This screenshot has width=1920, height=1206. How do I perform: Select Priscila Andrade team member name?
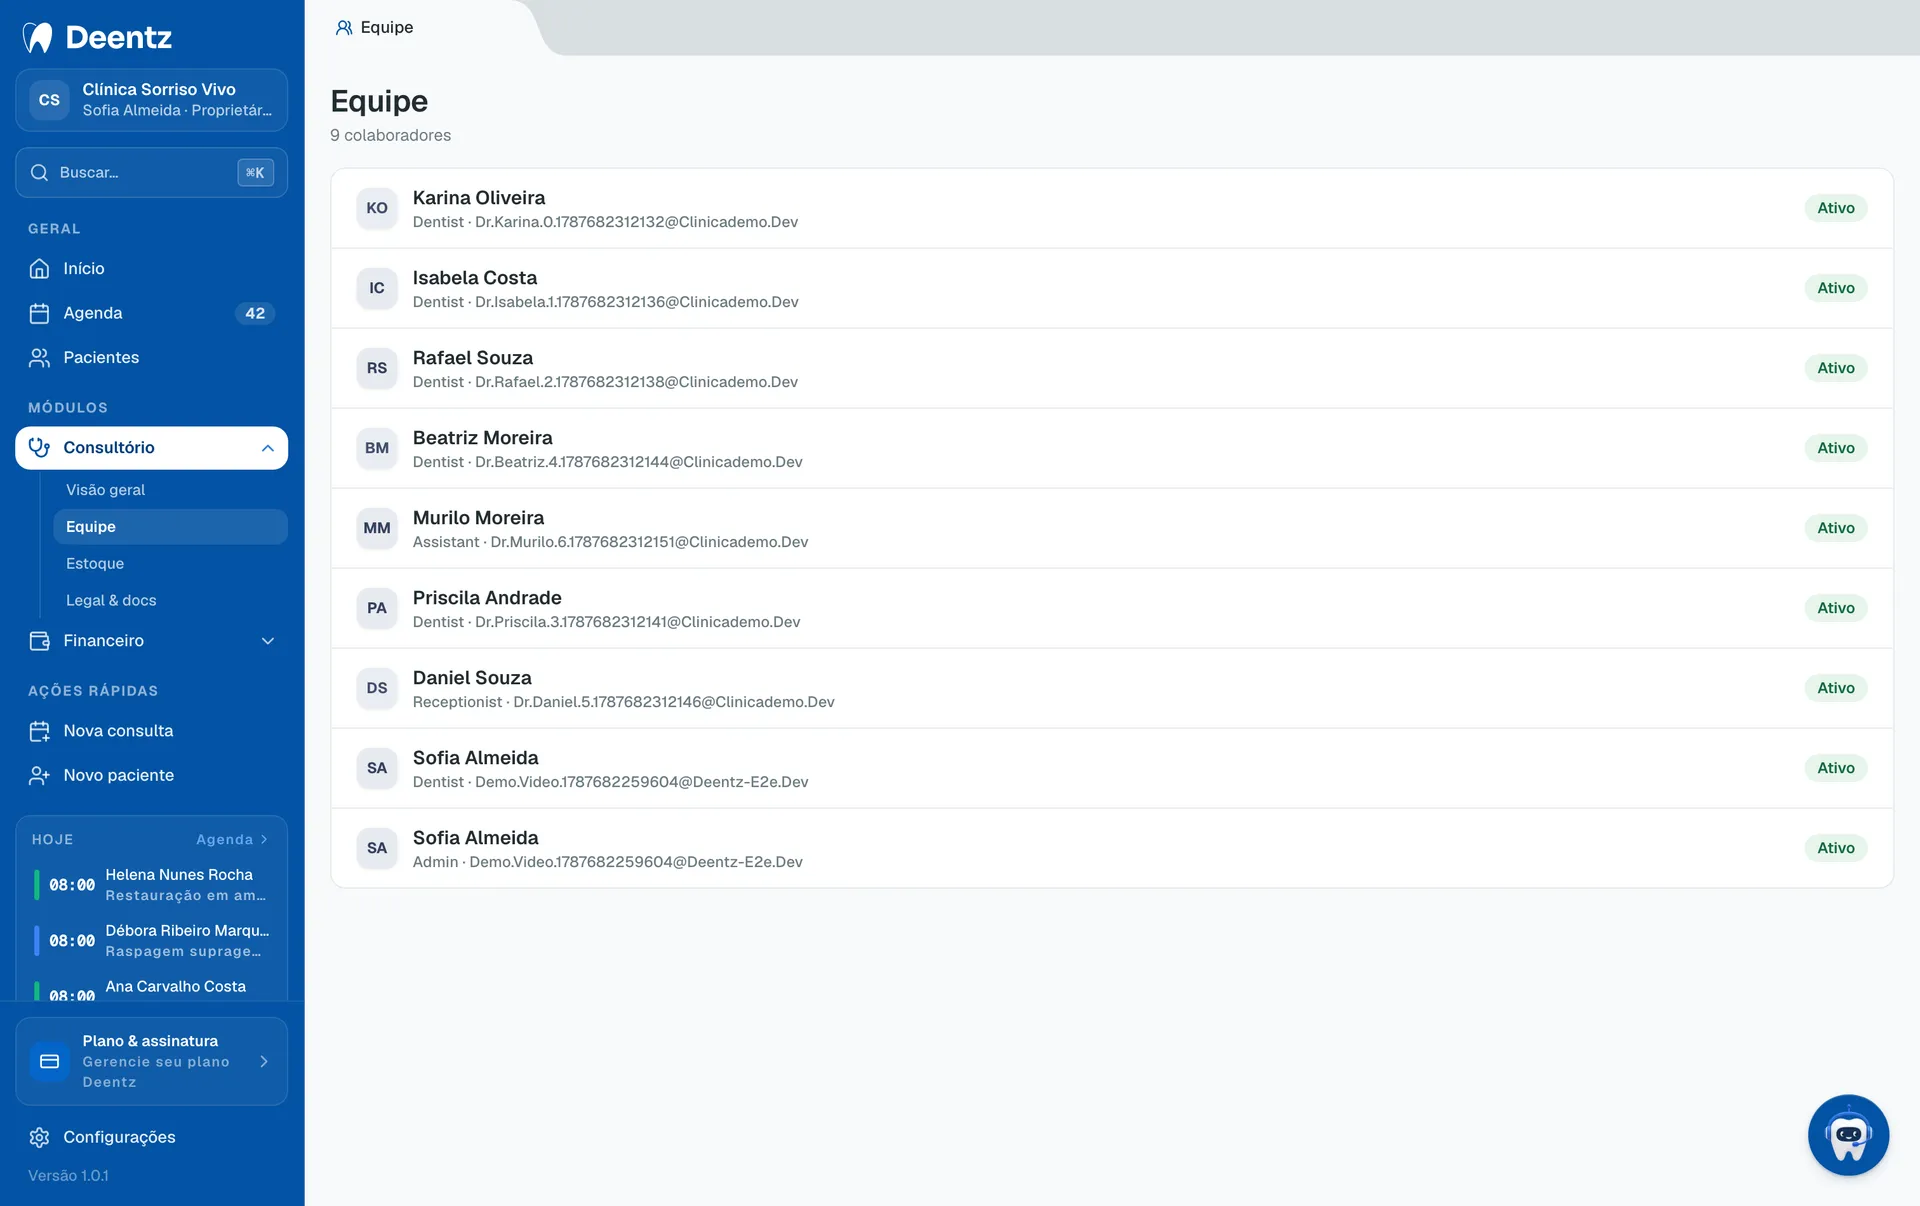[487, 598]
